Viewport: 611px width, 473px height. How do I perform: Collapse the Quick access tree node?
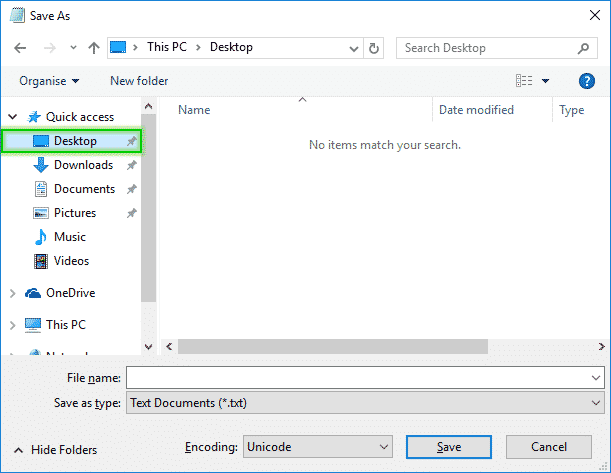point(13,117)
